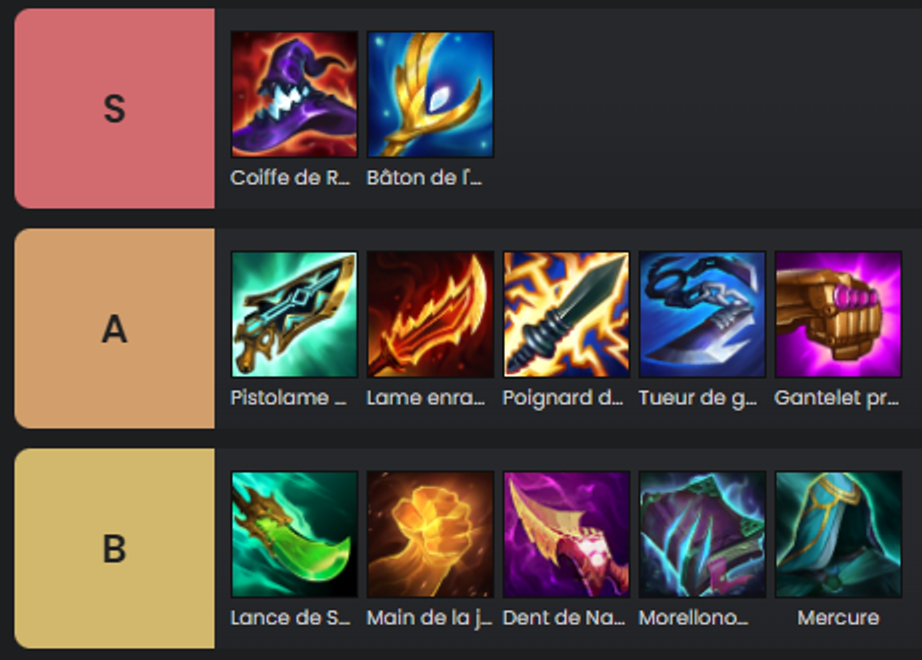The width and height of the screenshot is (922, 660).
Task: Select the golden Gantelet pr... gauntlet icon
Action: tap(838, 314)
